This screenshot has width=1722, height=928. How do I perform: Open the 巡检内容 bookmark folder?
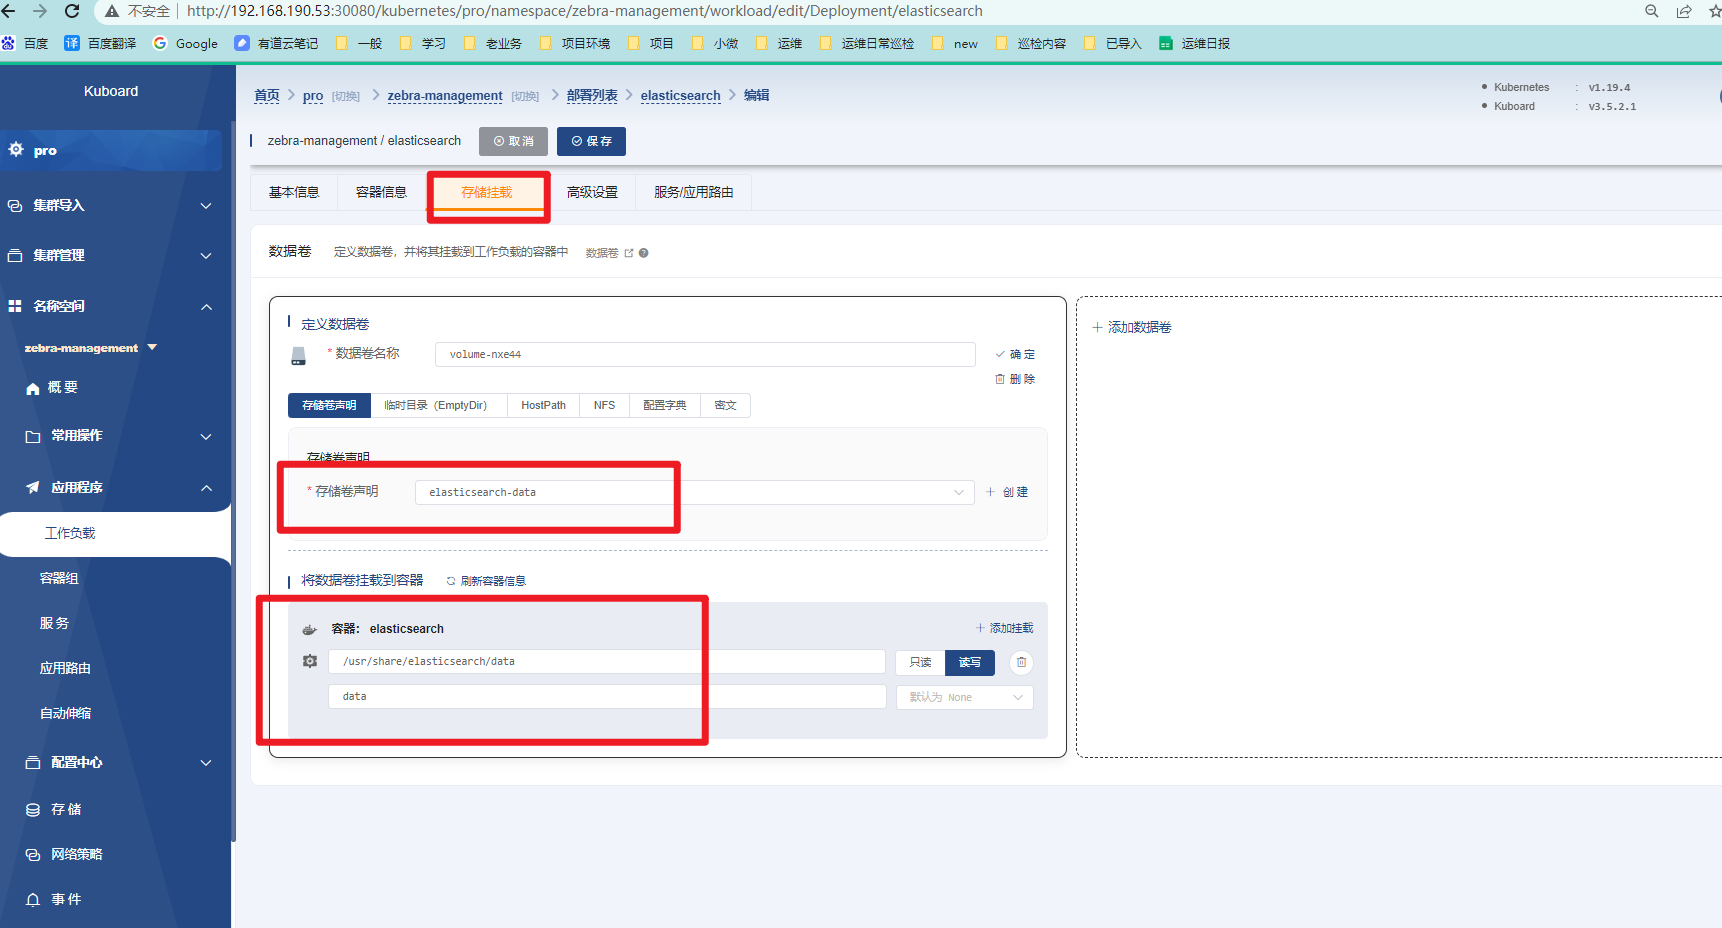1030,43
